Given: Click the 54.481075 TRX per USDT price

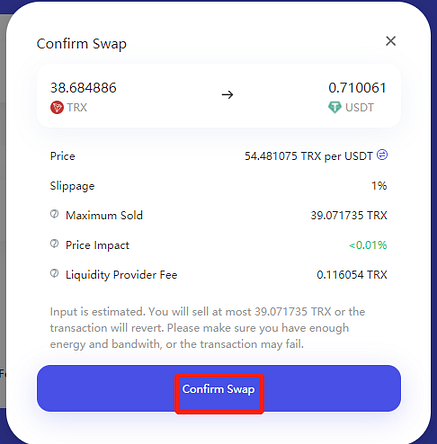Looking at the screenshot, I should pos(309,156).
